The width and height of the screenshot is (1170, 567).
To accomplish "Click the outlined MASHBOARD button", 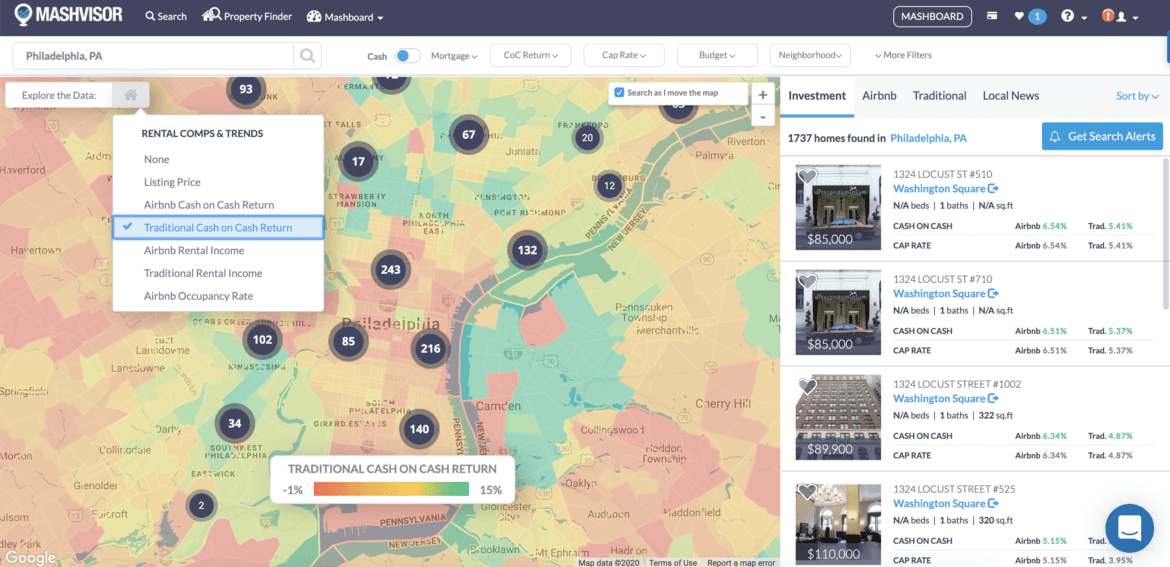I will pos(932,16).
